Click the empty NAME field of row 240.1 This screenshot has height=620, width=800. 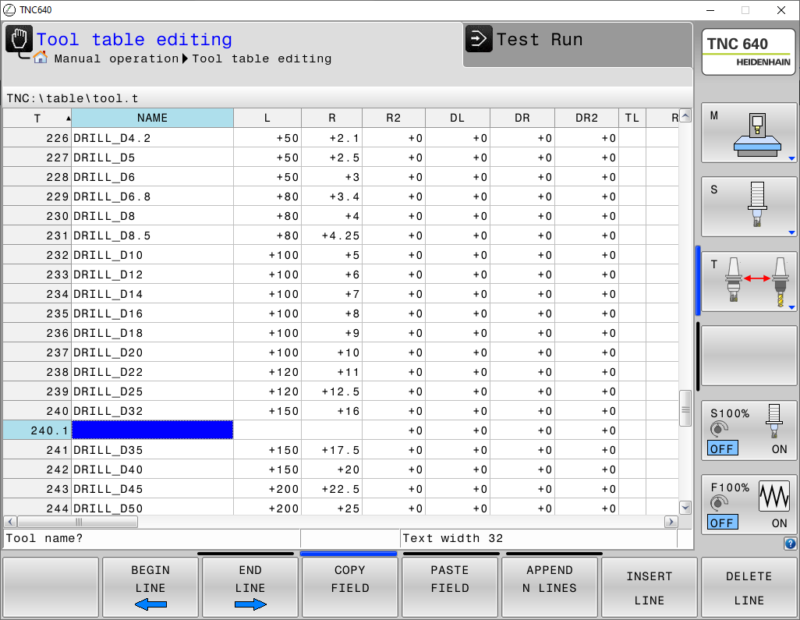tap(152, 430)
